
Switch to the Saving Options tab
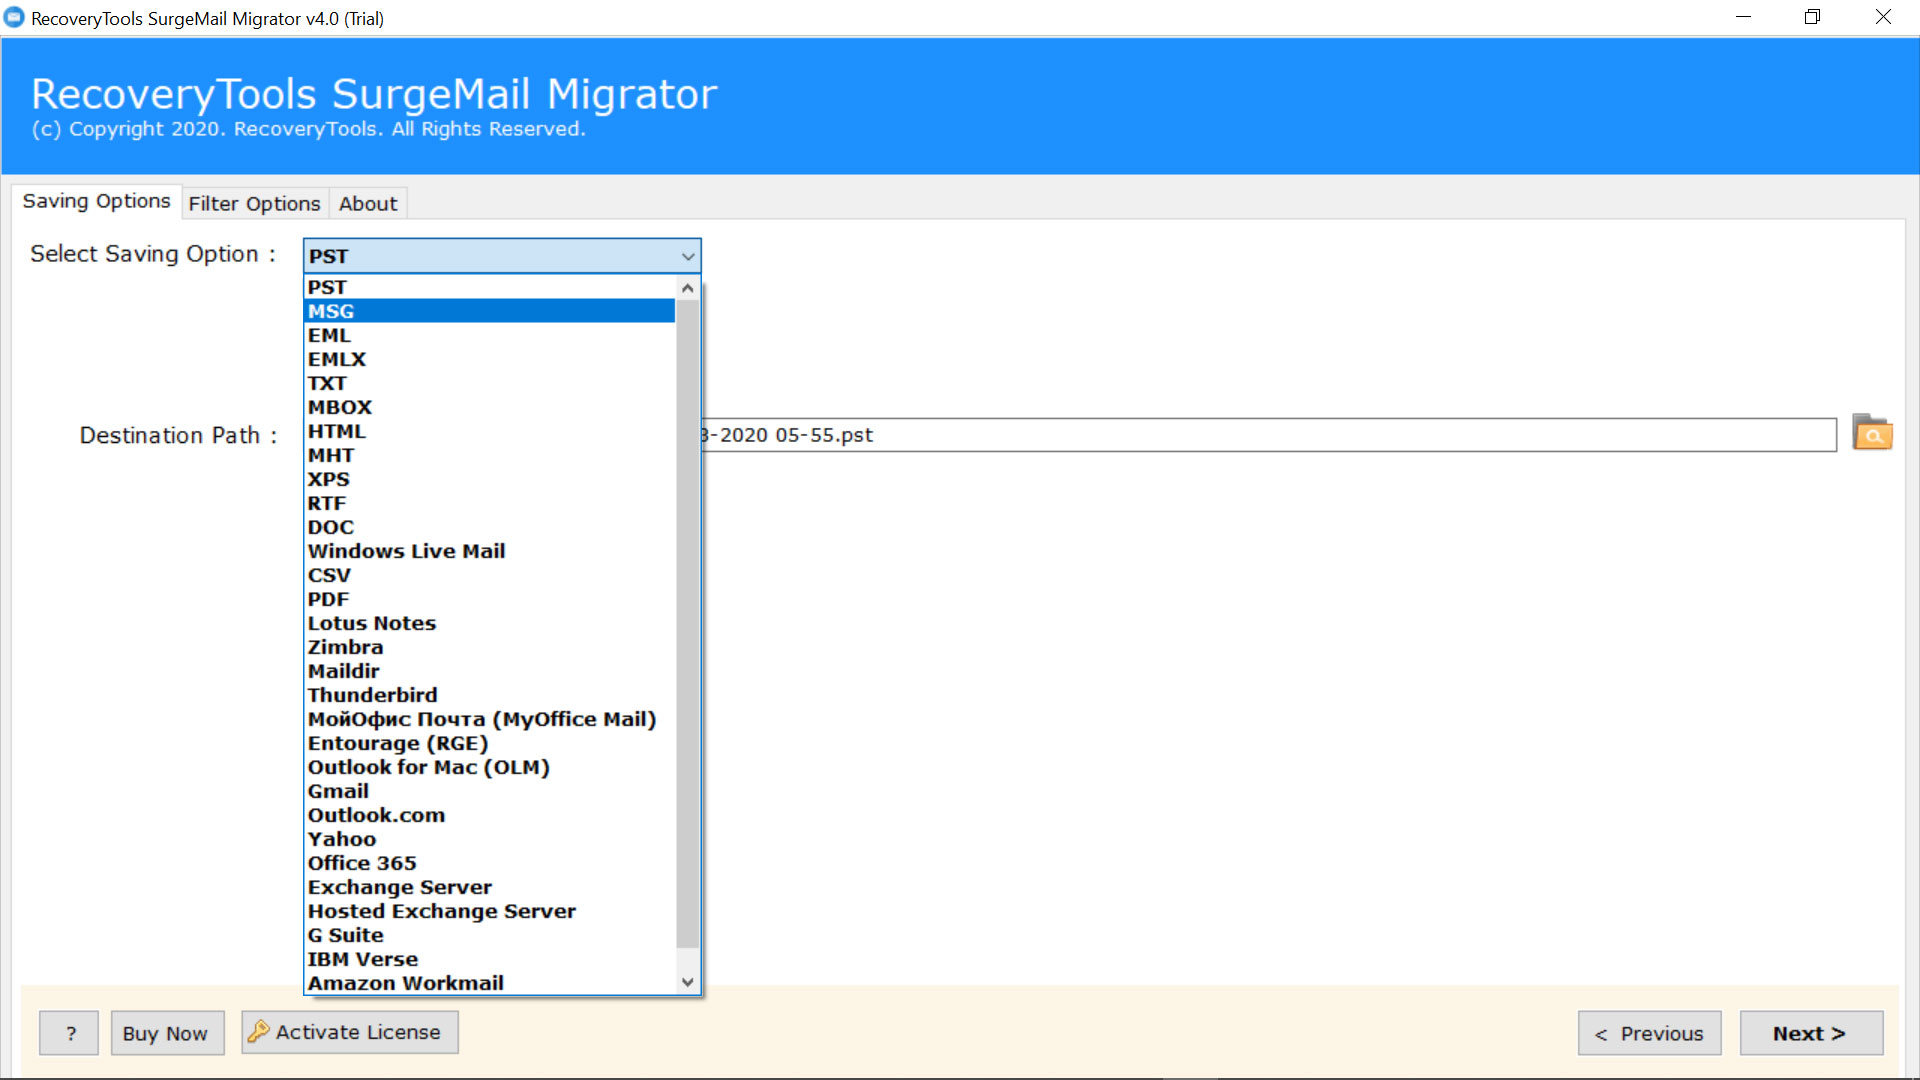click(97, 201)
